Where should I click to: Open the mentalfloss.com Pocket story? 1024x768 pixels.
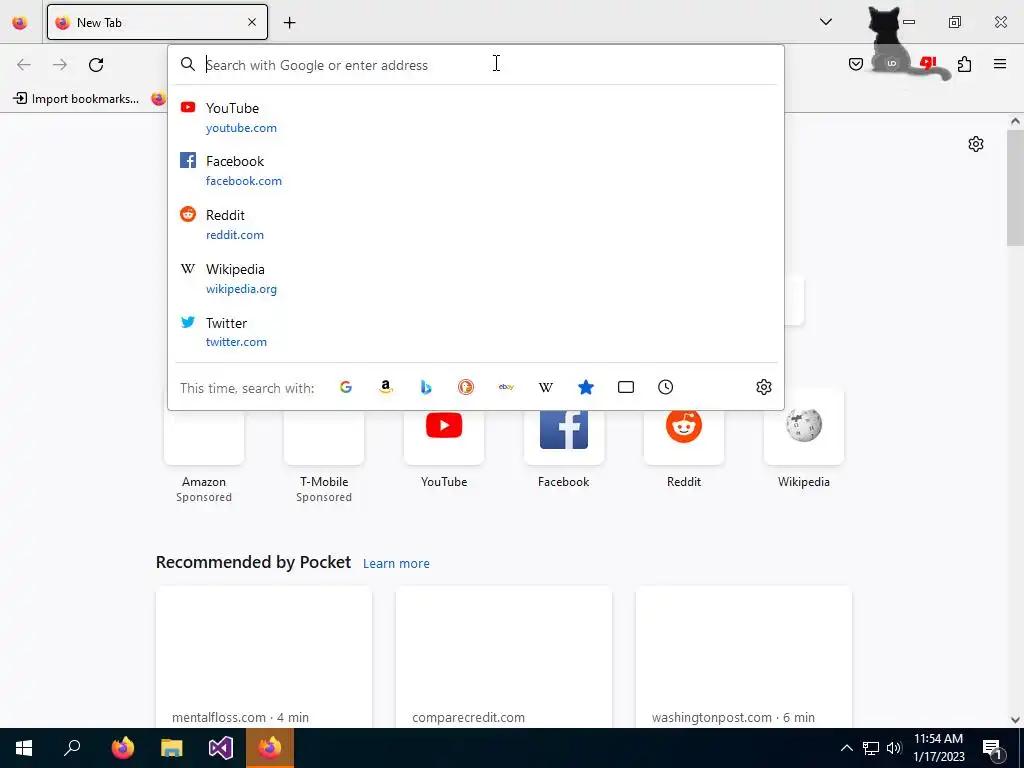click(x=264, y=656)
